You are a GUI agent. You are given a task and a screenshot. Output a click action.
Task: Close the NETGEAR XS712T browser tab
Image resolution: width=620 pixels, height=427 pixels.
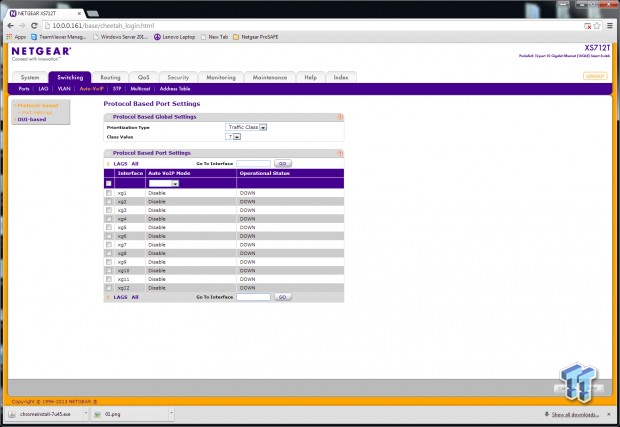click(79, 13)
